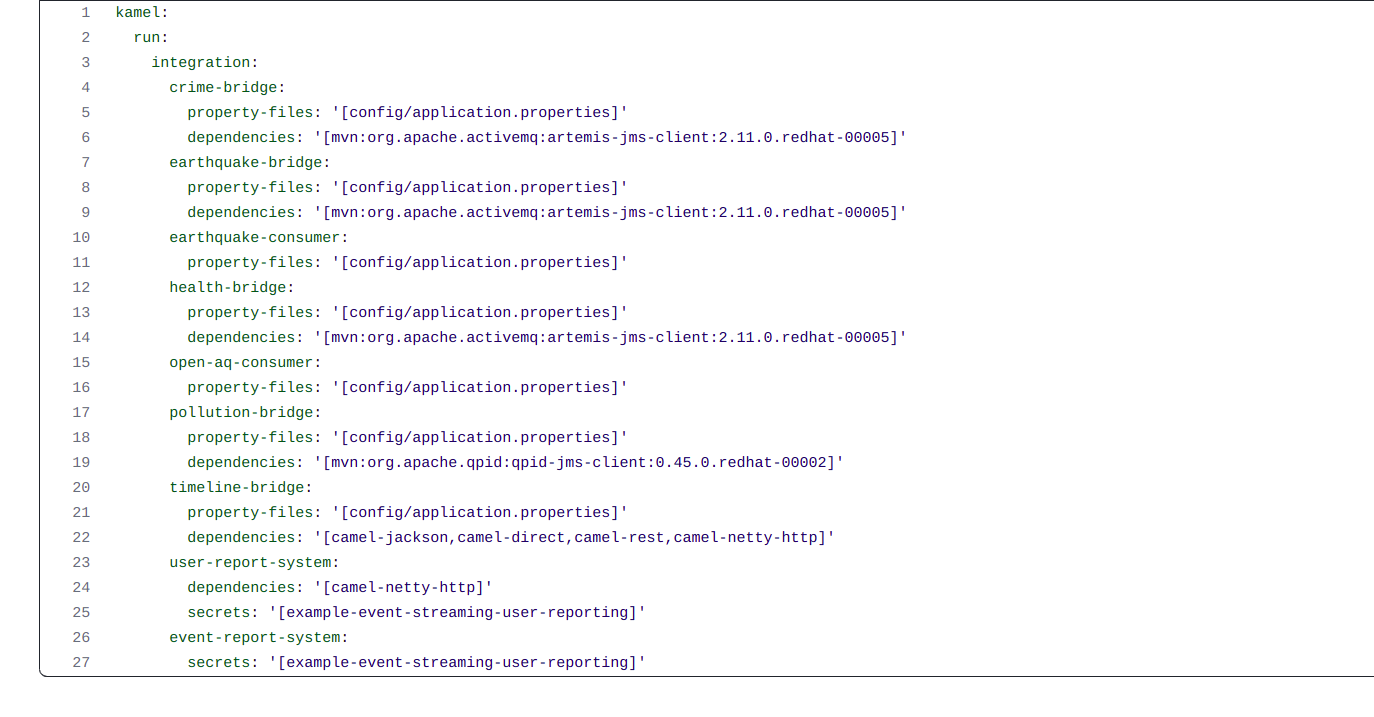The height and width of the screenshot is (717, 1374).
Task: Click the 'timeline-bridge:' key
Action: pos(241,487)
